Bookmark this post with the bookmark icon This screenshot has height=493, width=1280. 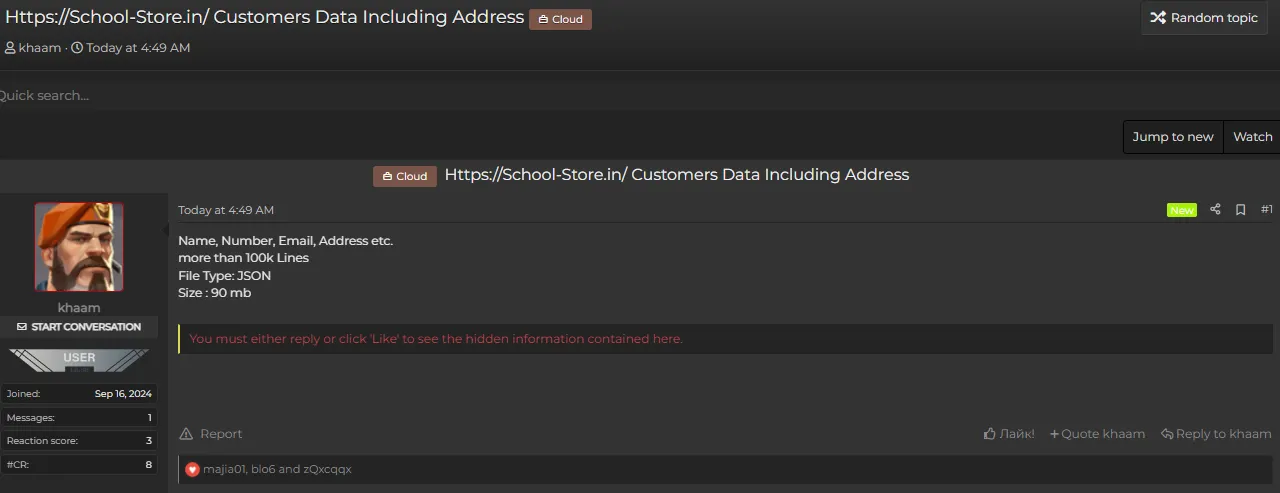coord(1240,210)
